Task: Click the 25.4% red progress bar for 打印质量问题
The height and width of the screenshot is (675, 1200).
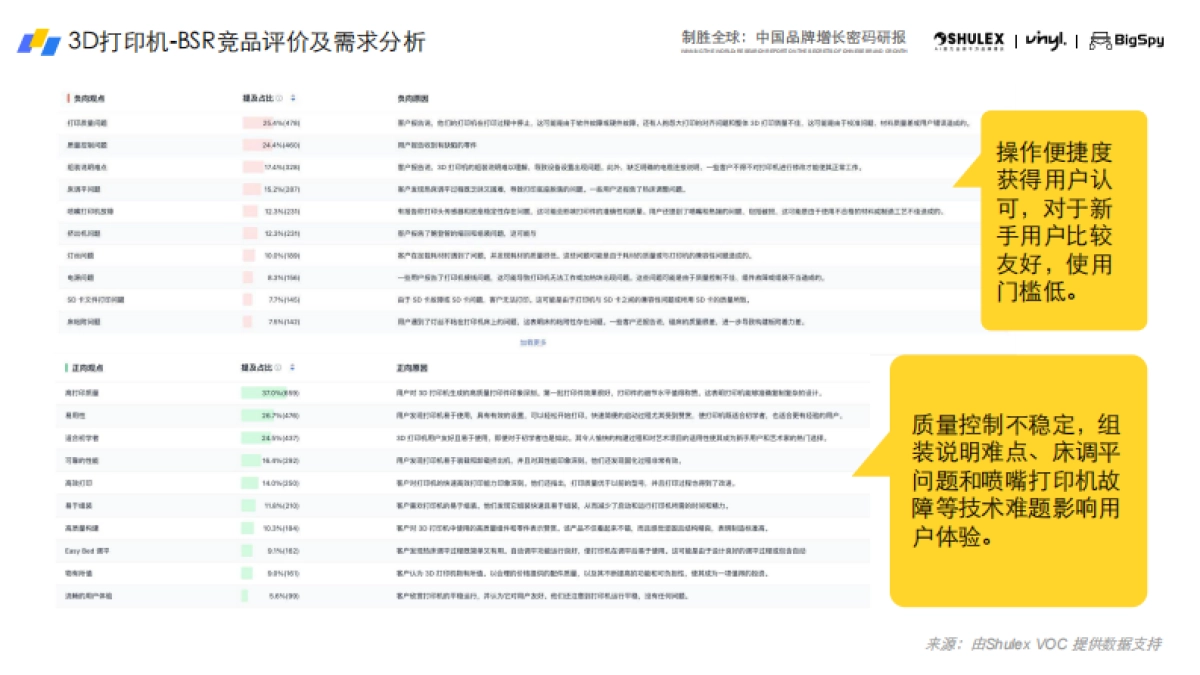Action: coord(258,122)
